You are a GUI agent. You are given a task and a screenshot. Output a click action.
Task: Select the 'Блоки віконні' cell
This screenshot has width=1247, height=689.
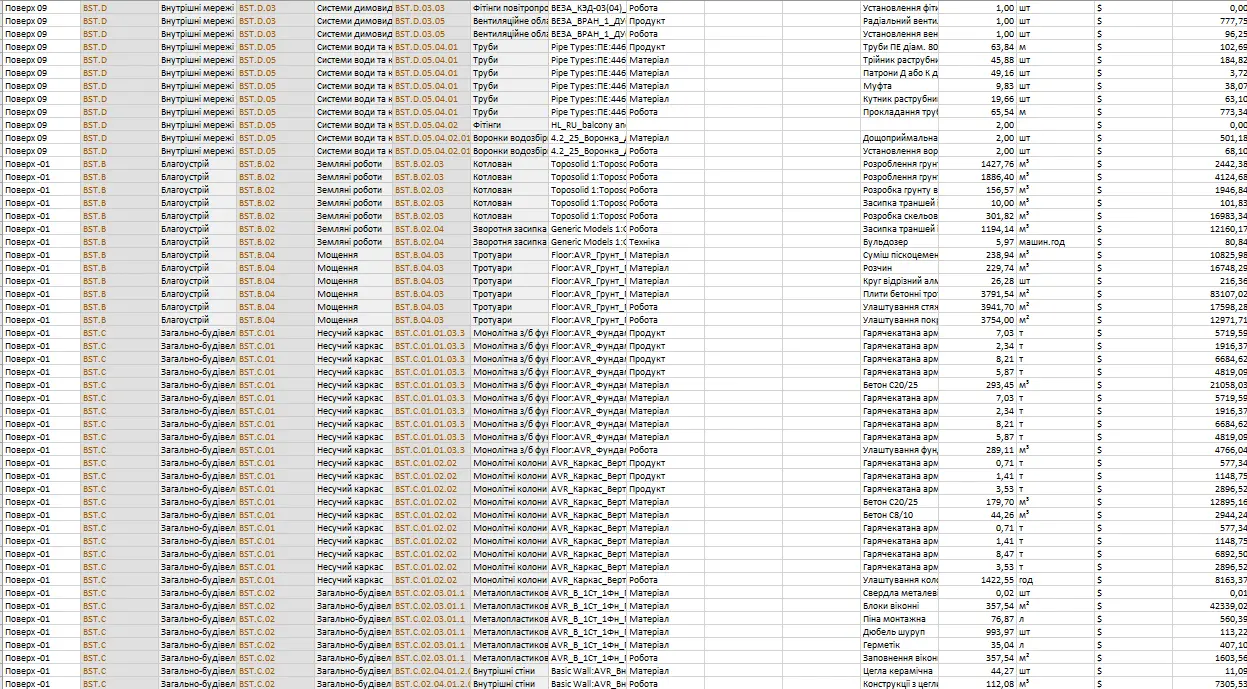pos(900,605)
